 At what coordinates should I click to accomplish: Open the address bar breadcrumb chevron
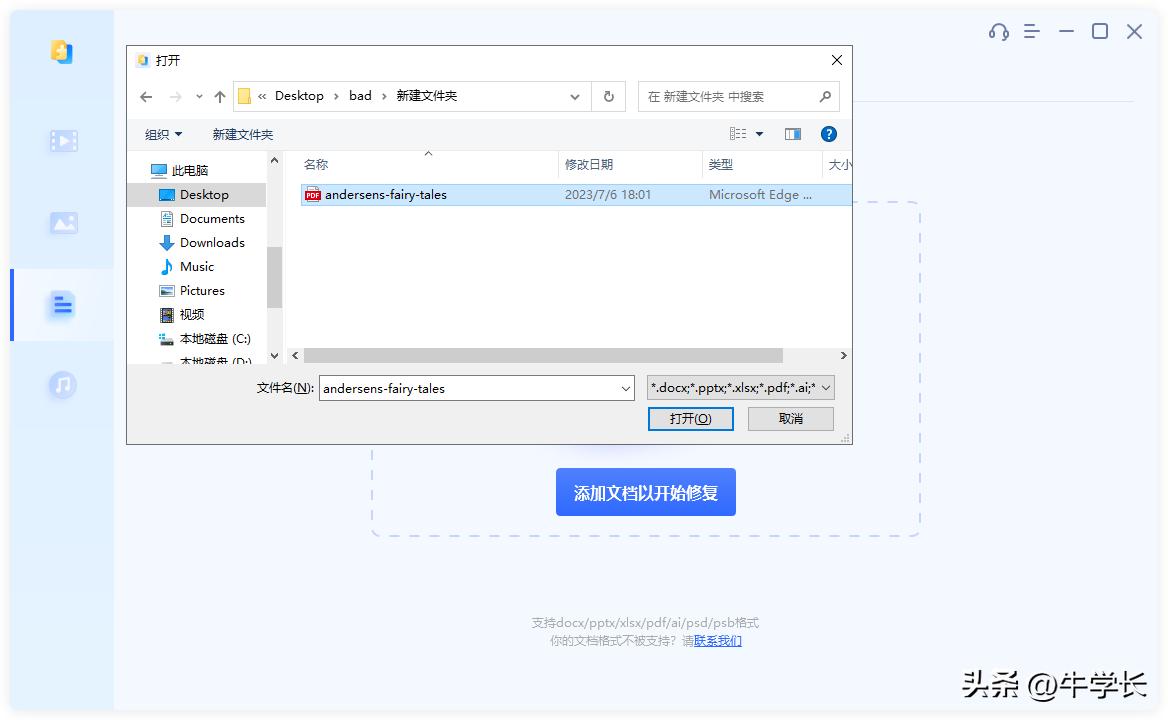(575, 96)
